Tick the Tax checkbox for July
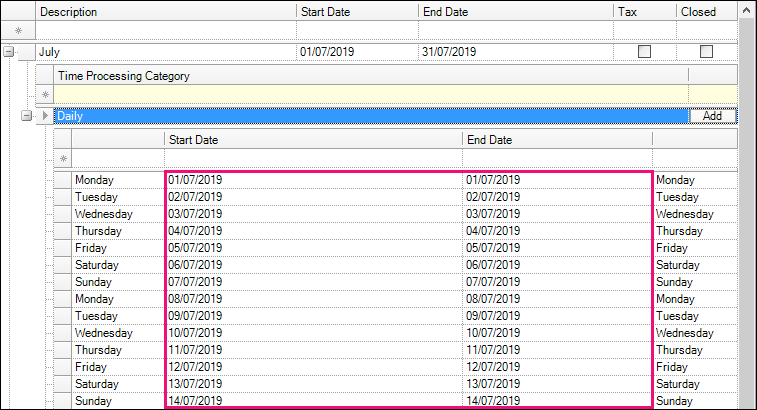 (645, 51)
